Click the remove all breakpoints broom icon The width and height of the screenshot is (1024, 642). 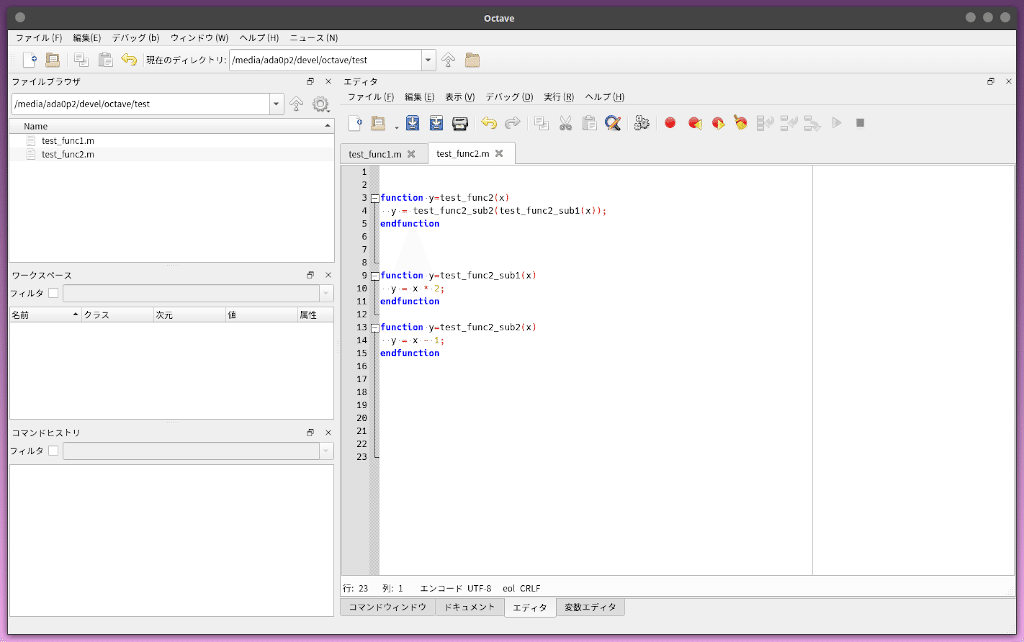pos(740,123)
